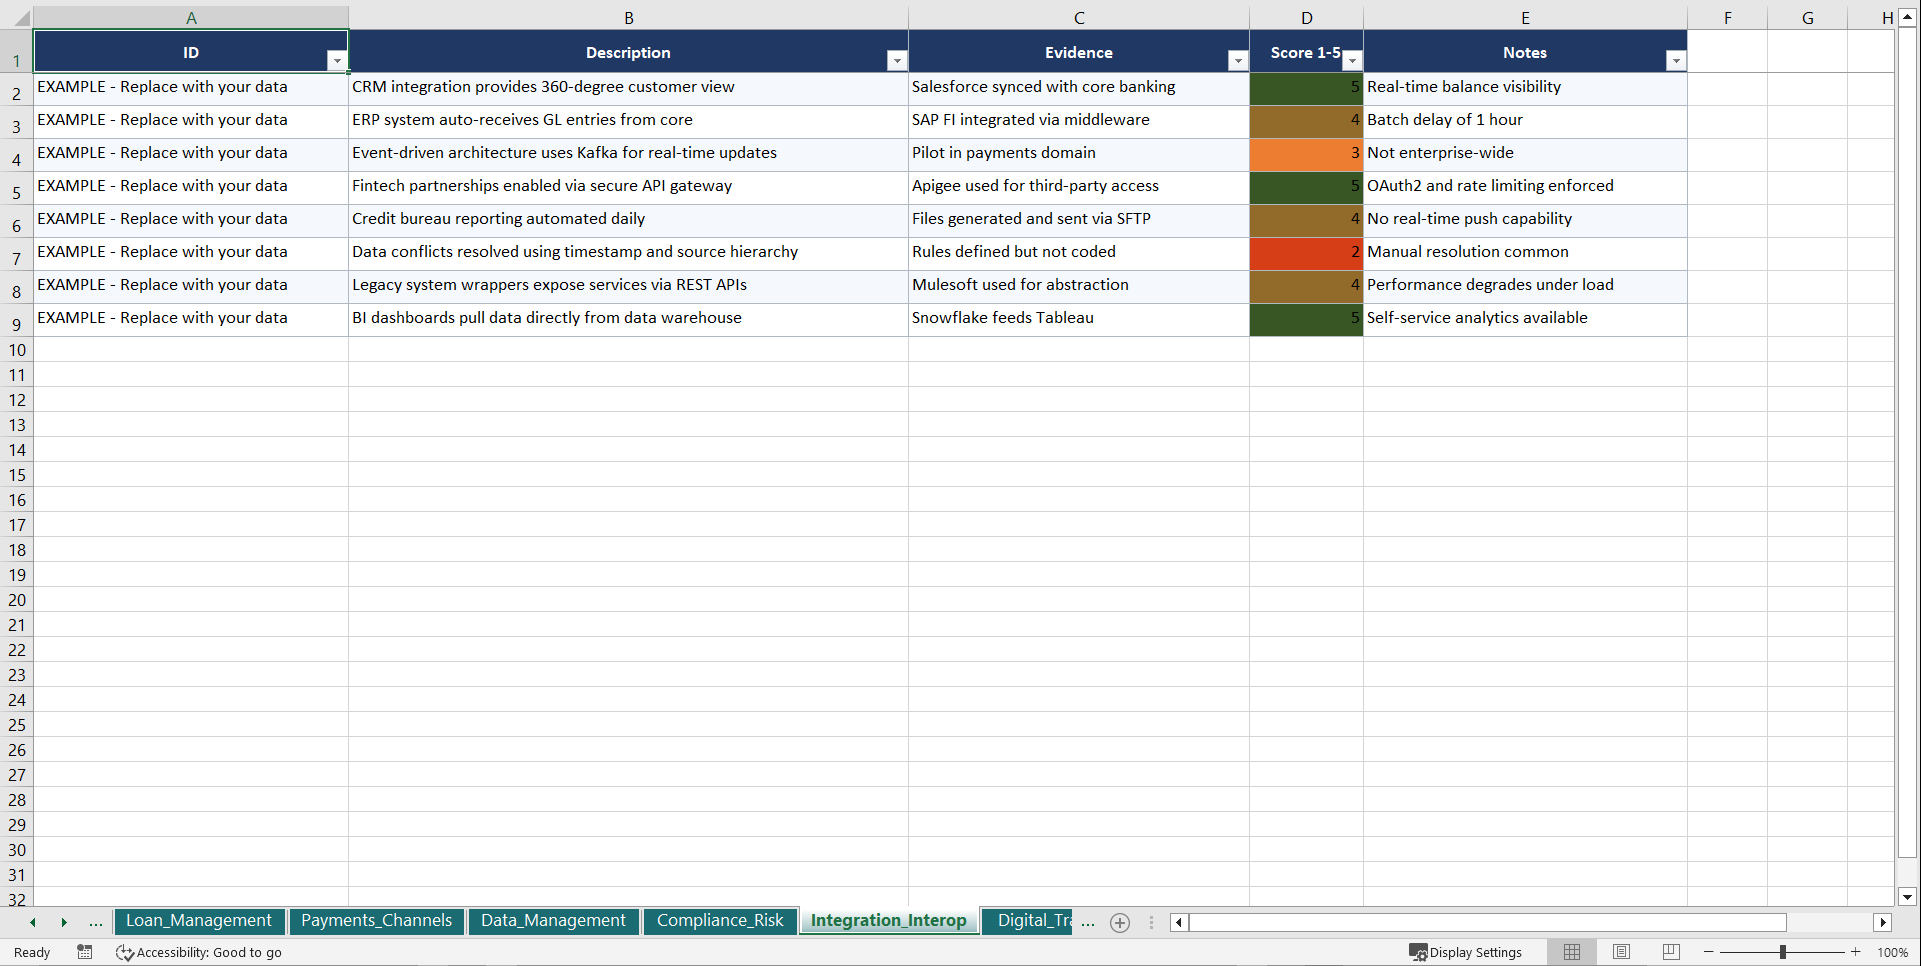This screenshot has height=966, width=1921.
Task: Click the Zoom In plus button
Action: pyautogui.click(x=1856, y=952)
